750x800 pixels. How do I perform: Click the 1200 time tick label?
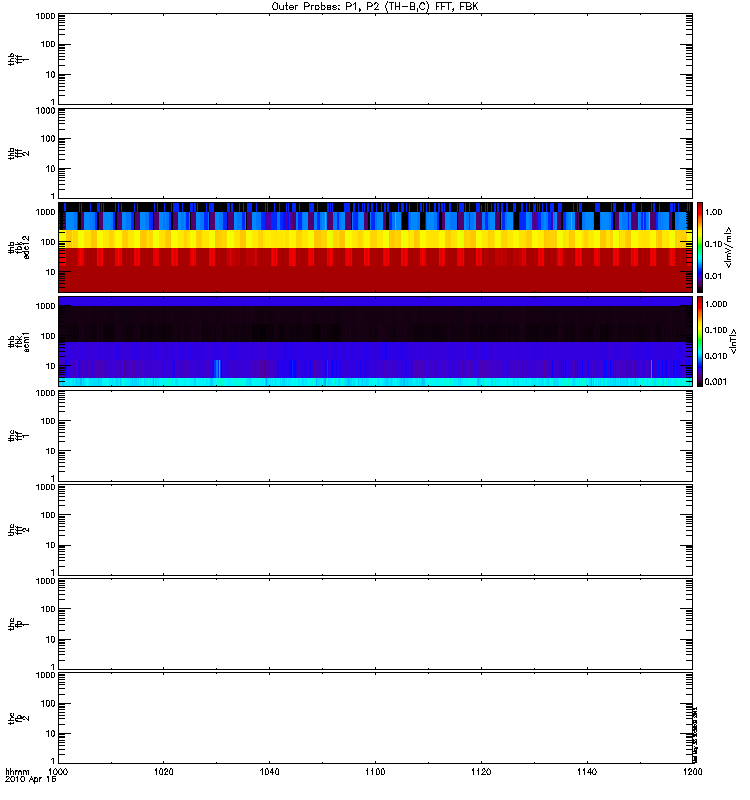point(692,771)
